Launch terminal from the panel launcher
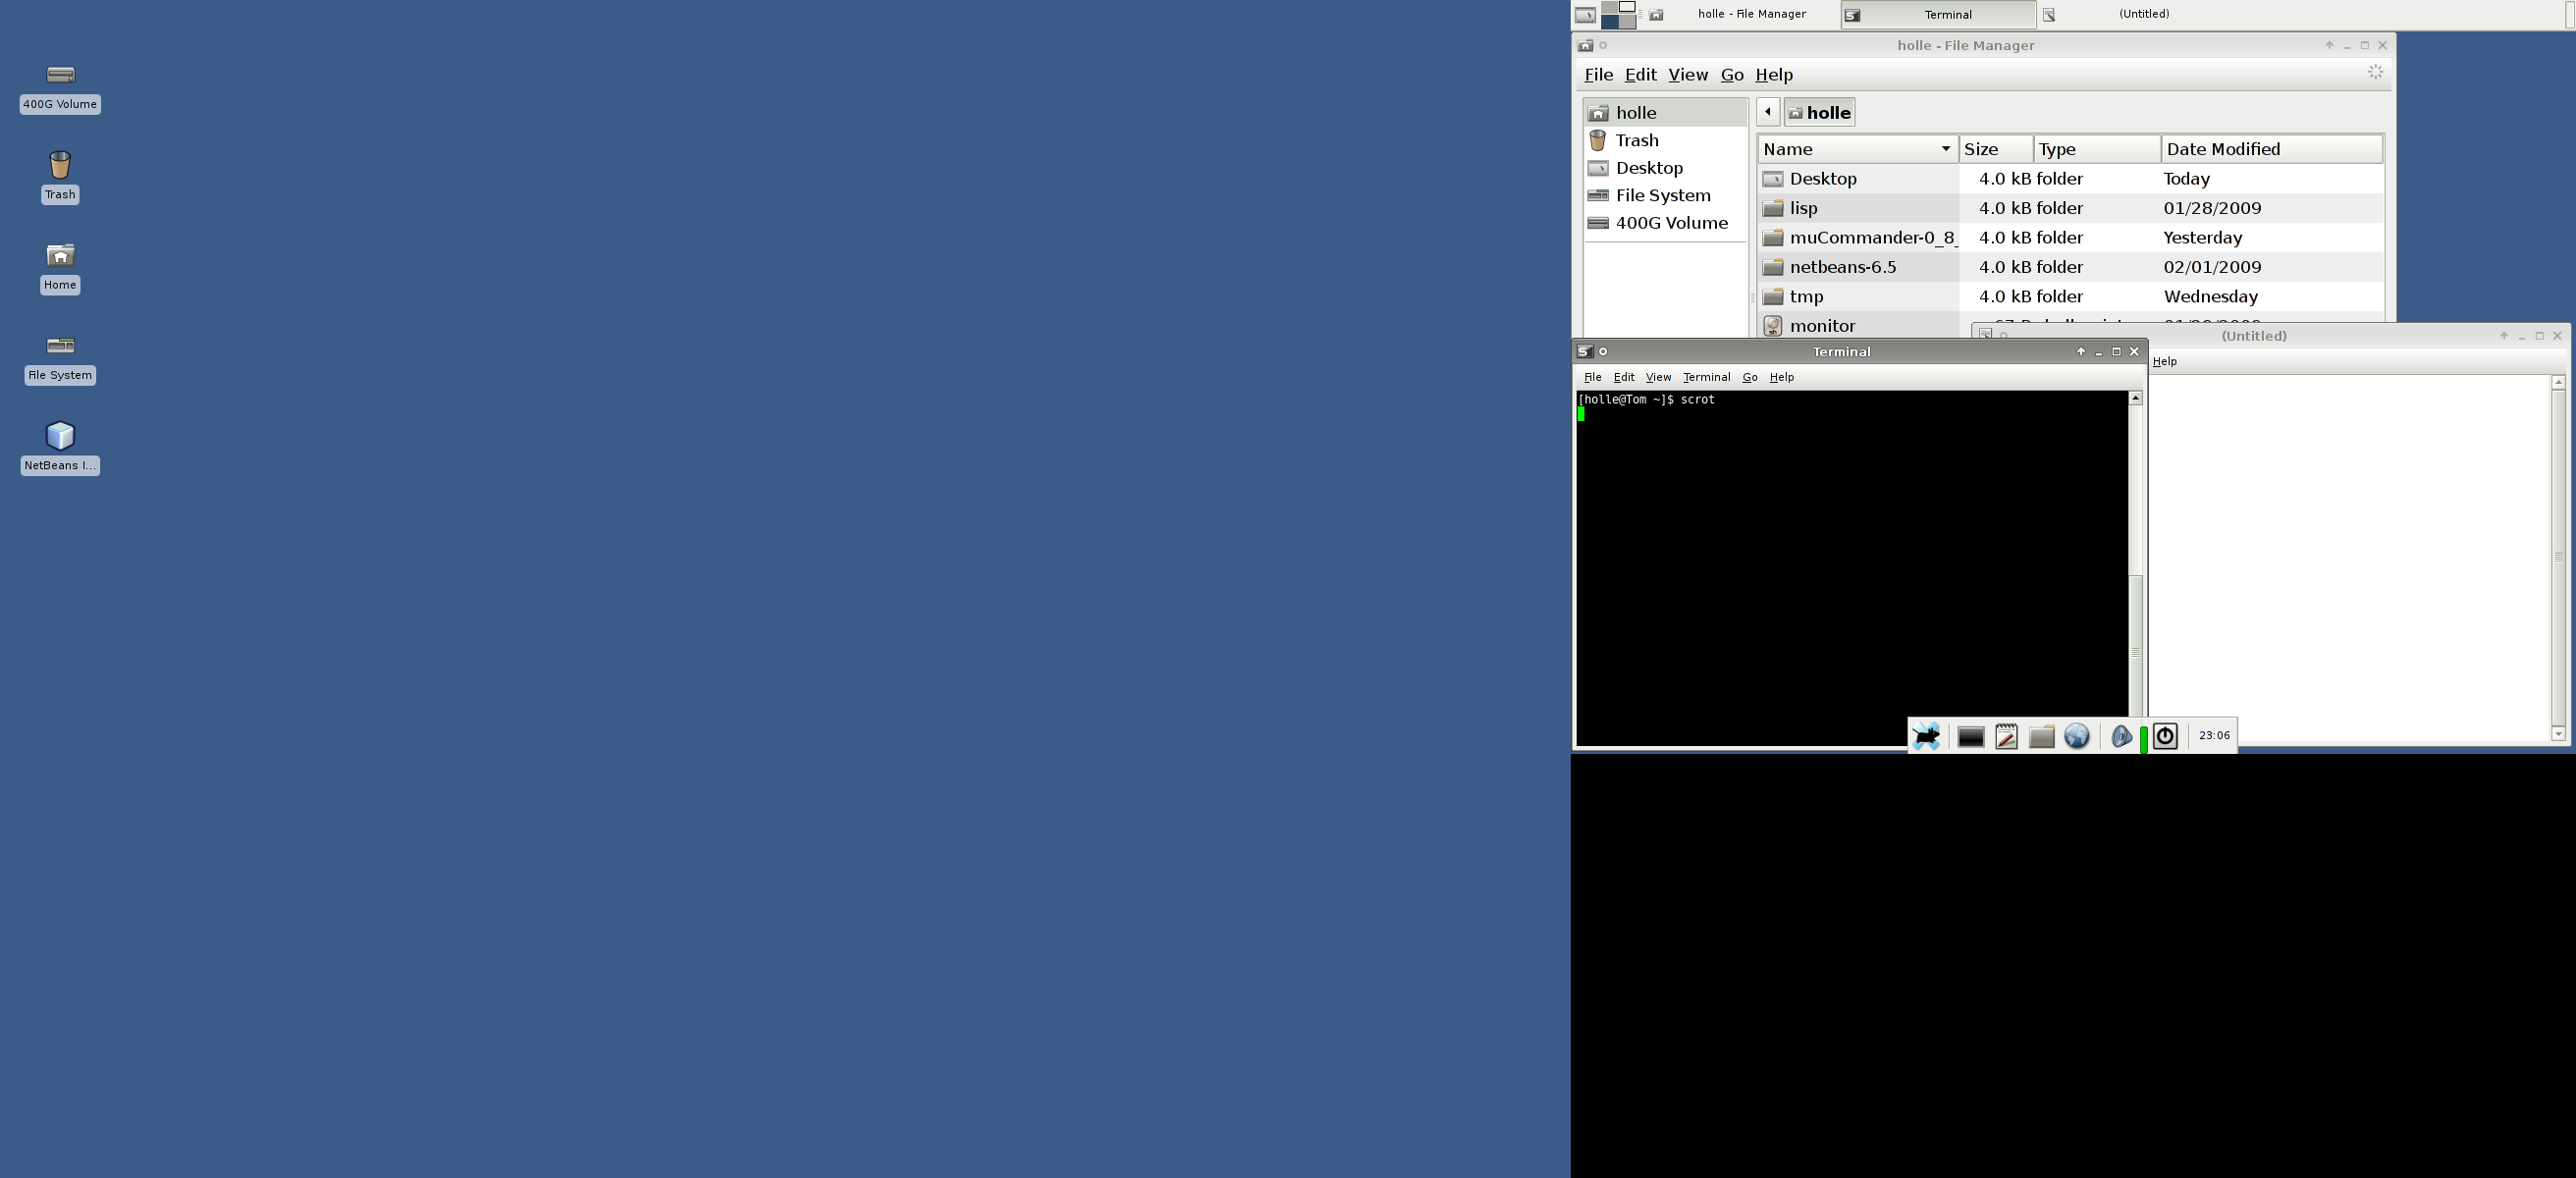2576x1178 pixels. tap(1970, 737)
